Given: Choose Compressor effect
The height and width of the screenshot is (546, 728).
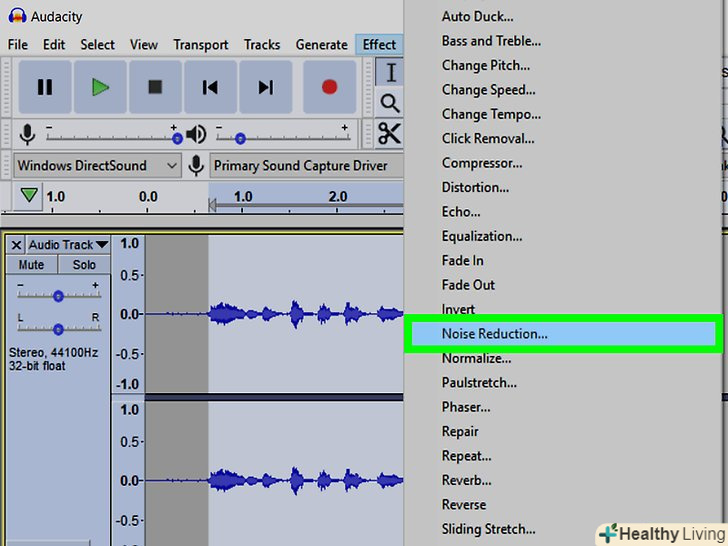Looking at the screenshot, I should click(482, 163).
